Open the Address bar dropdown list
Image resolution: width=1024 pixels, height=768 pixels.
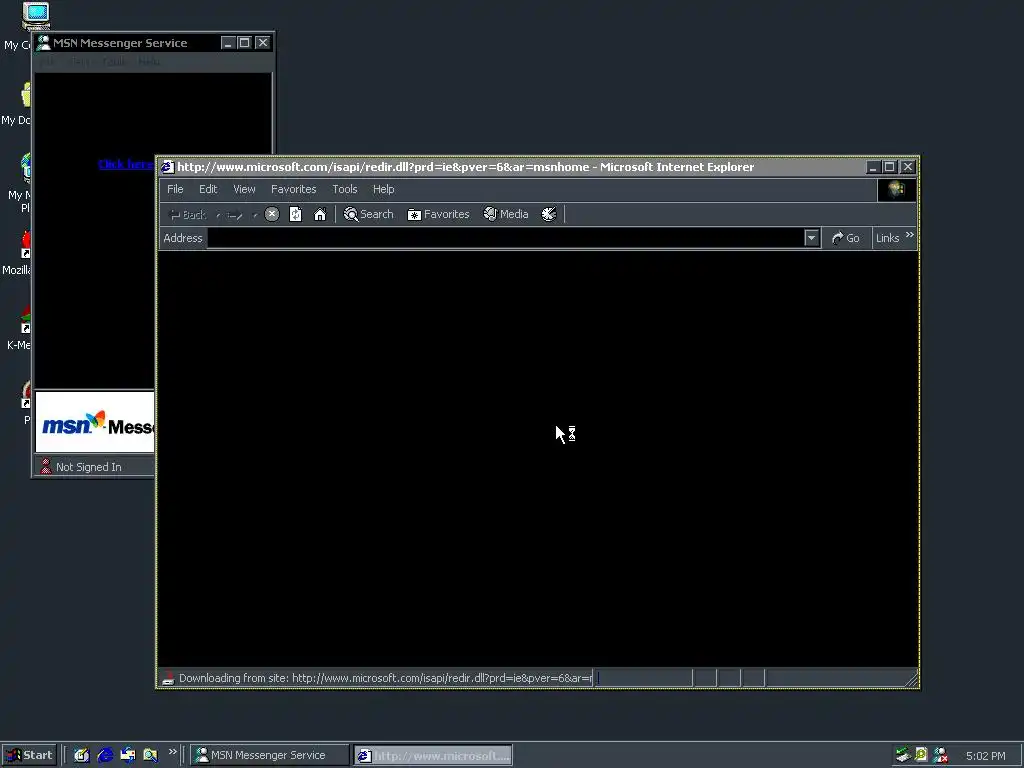[x=812, y=238]
